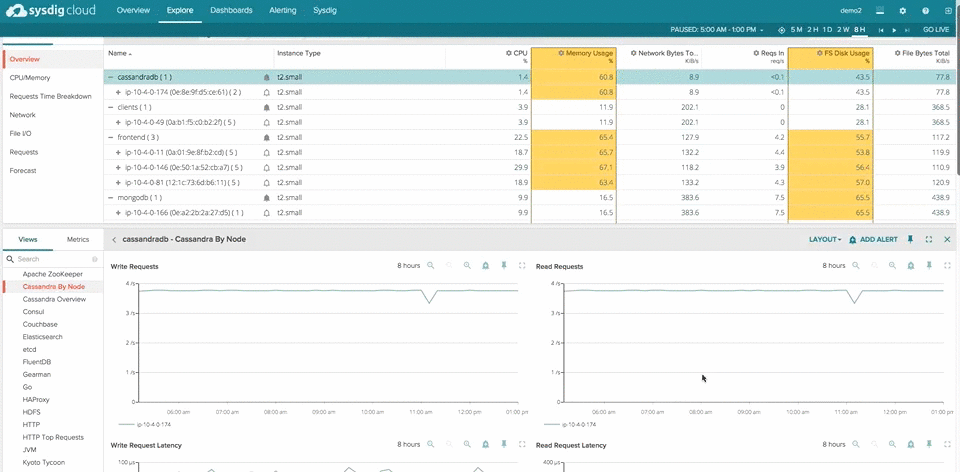Select the 1D time range
Image resolution: width=960 pixels, height=472 pixels.
point(827,30)
